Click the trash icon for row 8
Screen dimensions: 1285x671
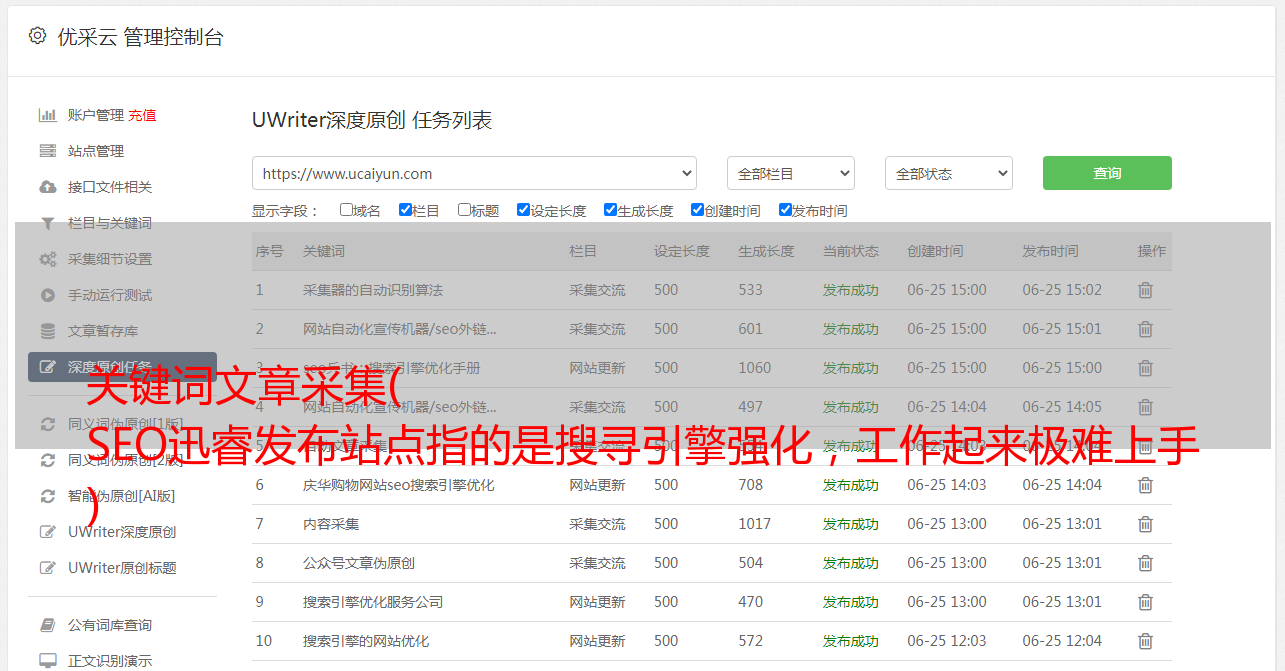(x=1145, y=563)
